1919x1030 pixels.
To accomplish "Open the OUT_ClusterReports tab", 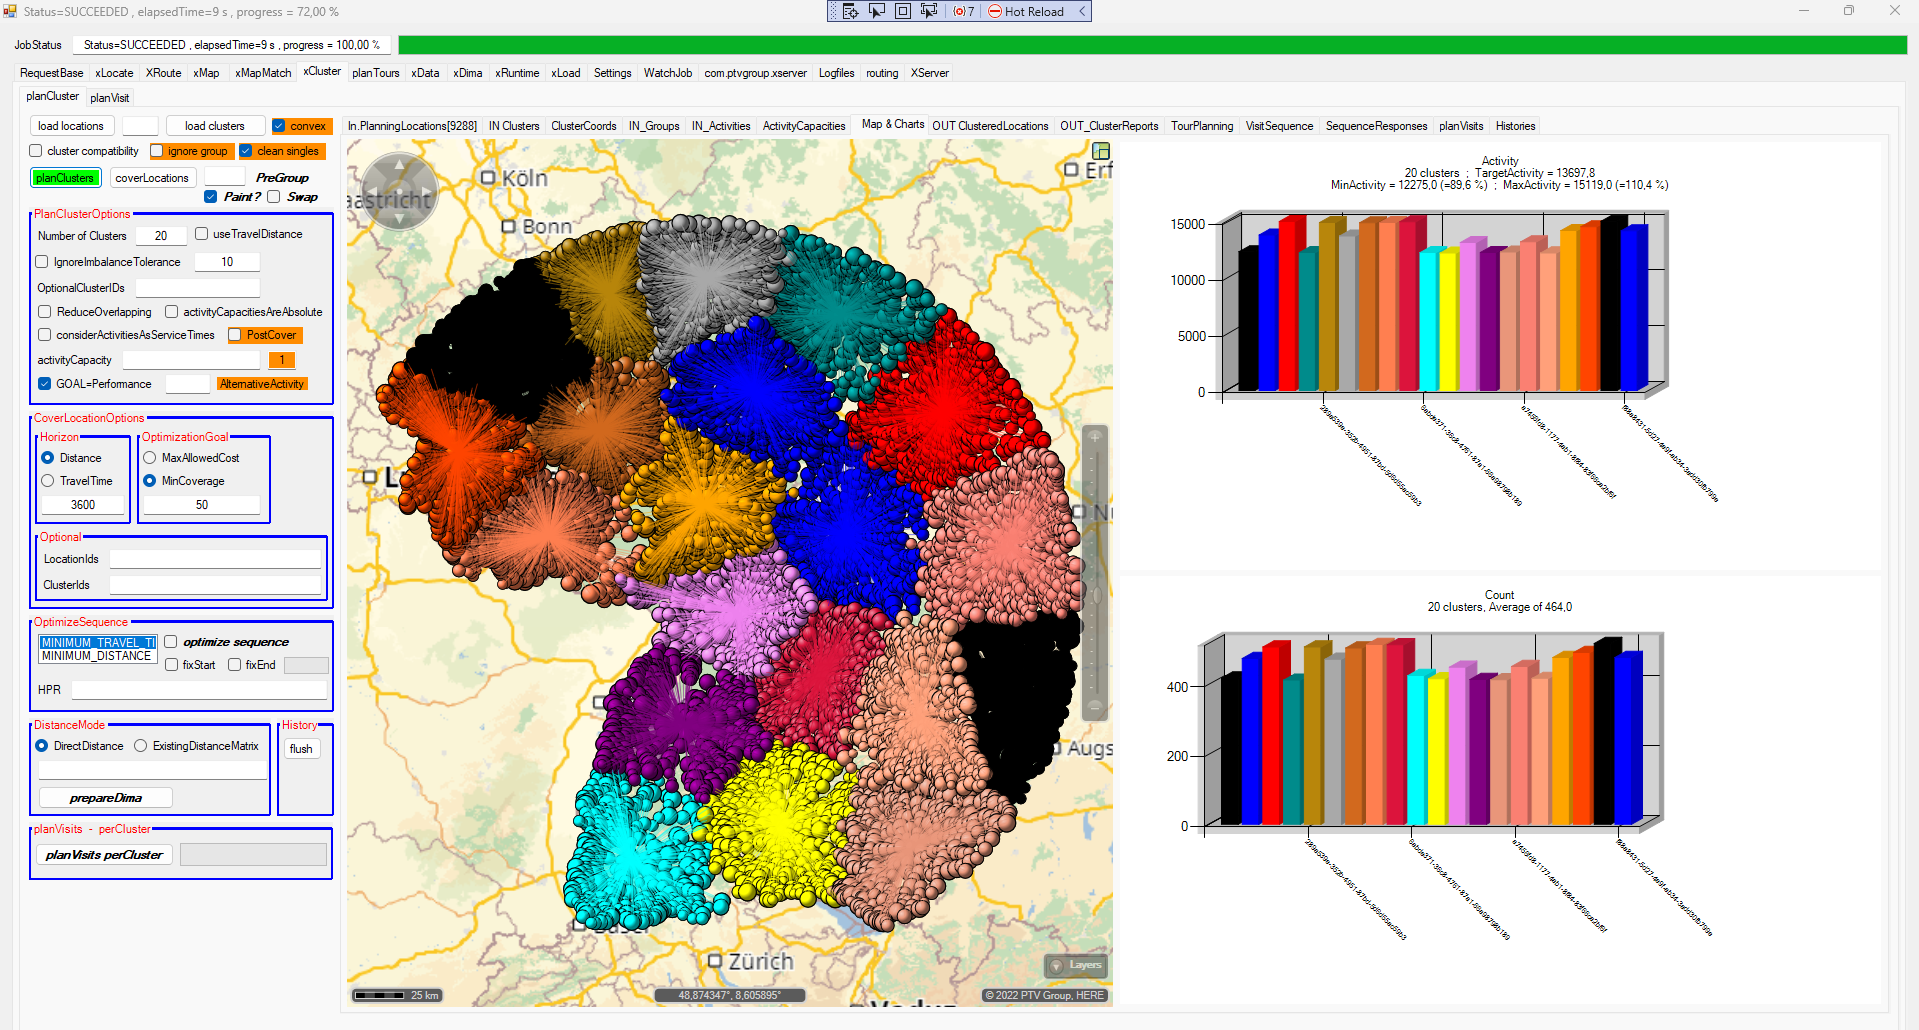I will [1109, 126].
